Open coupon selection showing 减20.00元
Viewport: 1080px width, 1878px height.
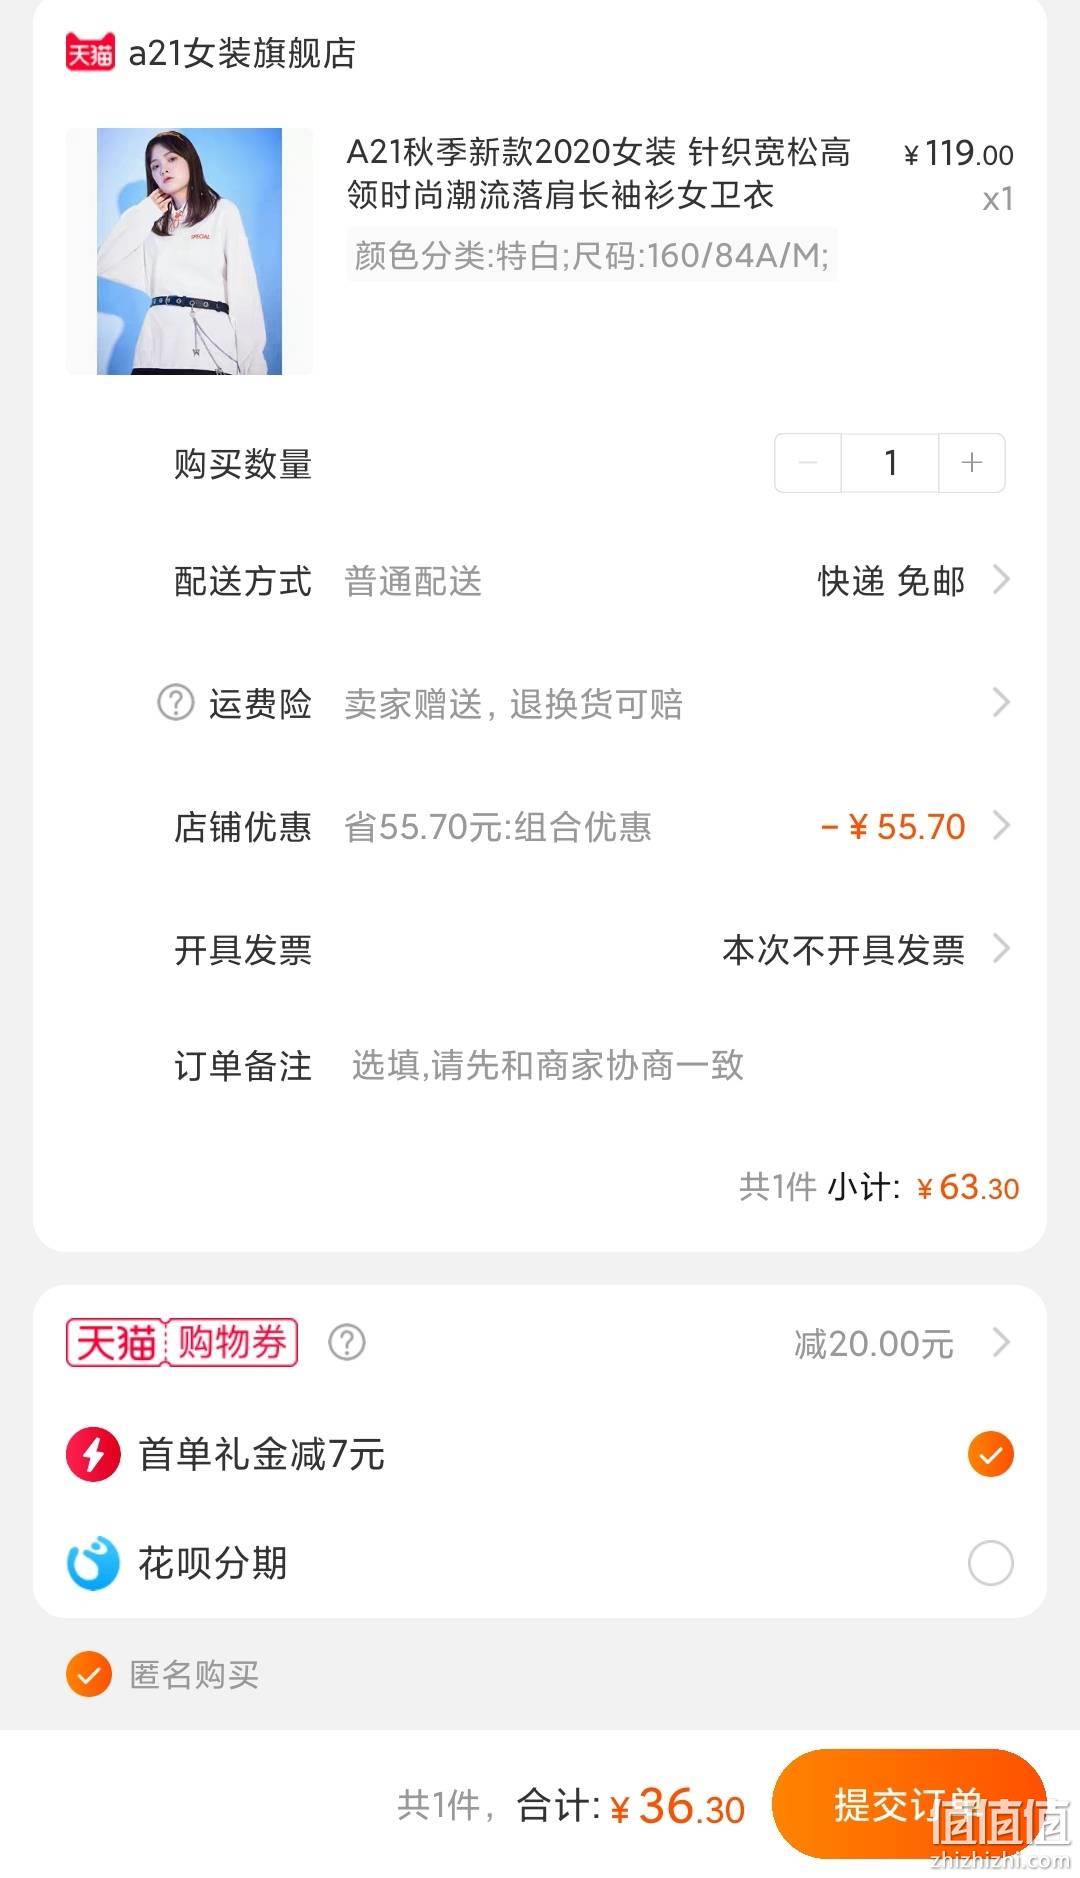[902, 1342]
